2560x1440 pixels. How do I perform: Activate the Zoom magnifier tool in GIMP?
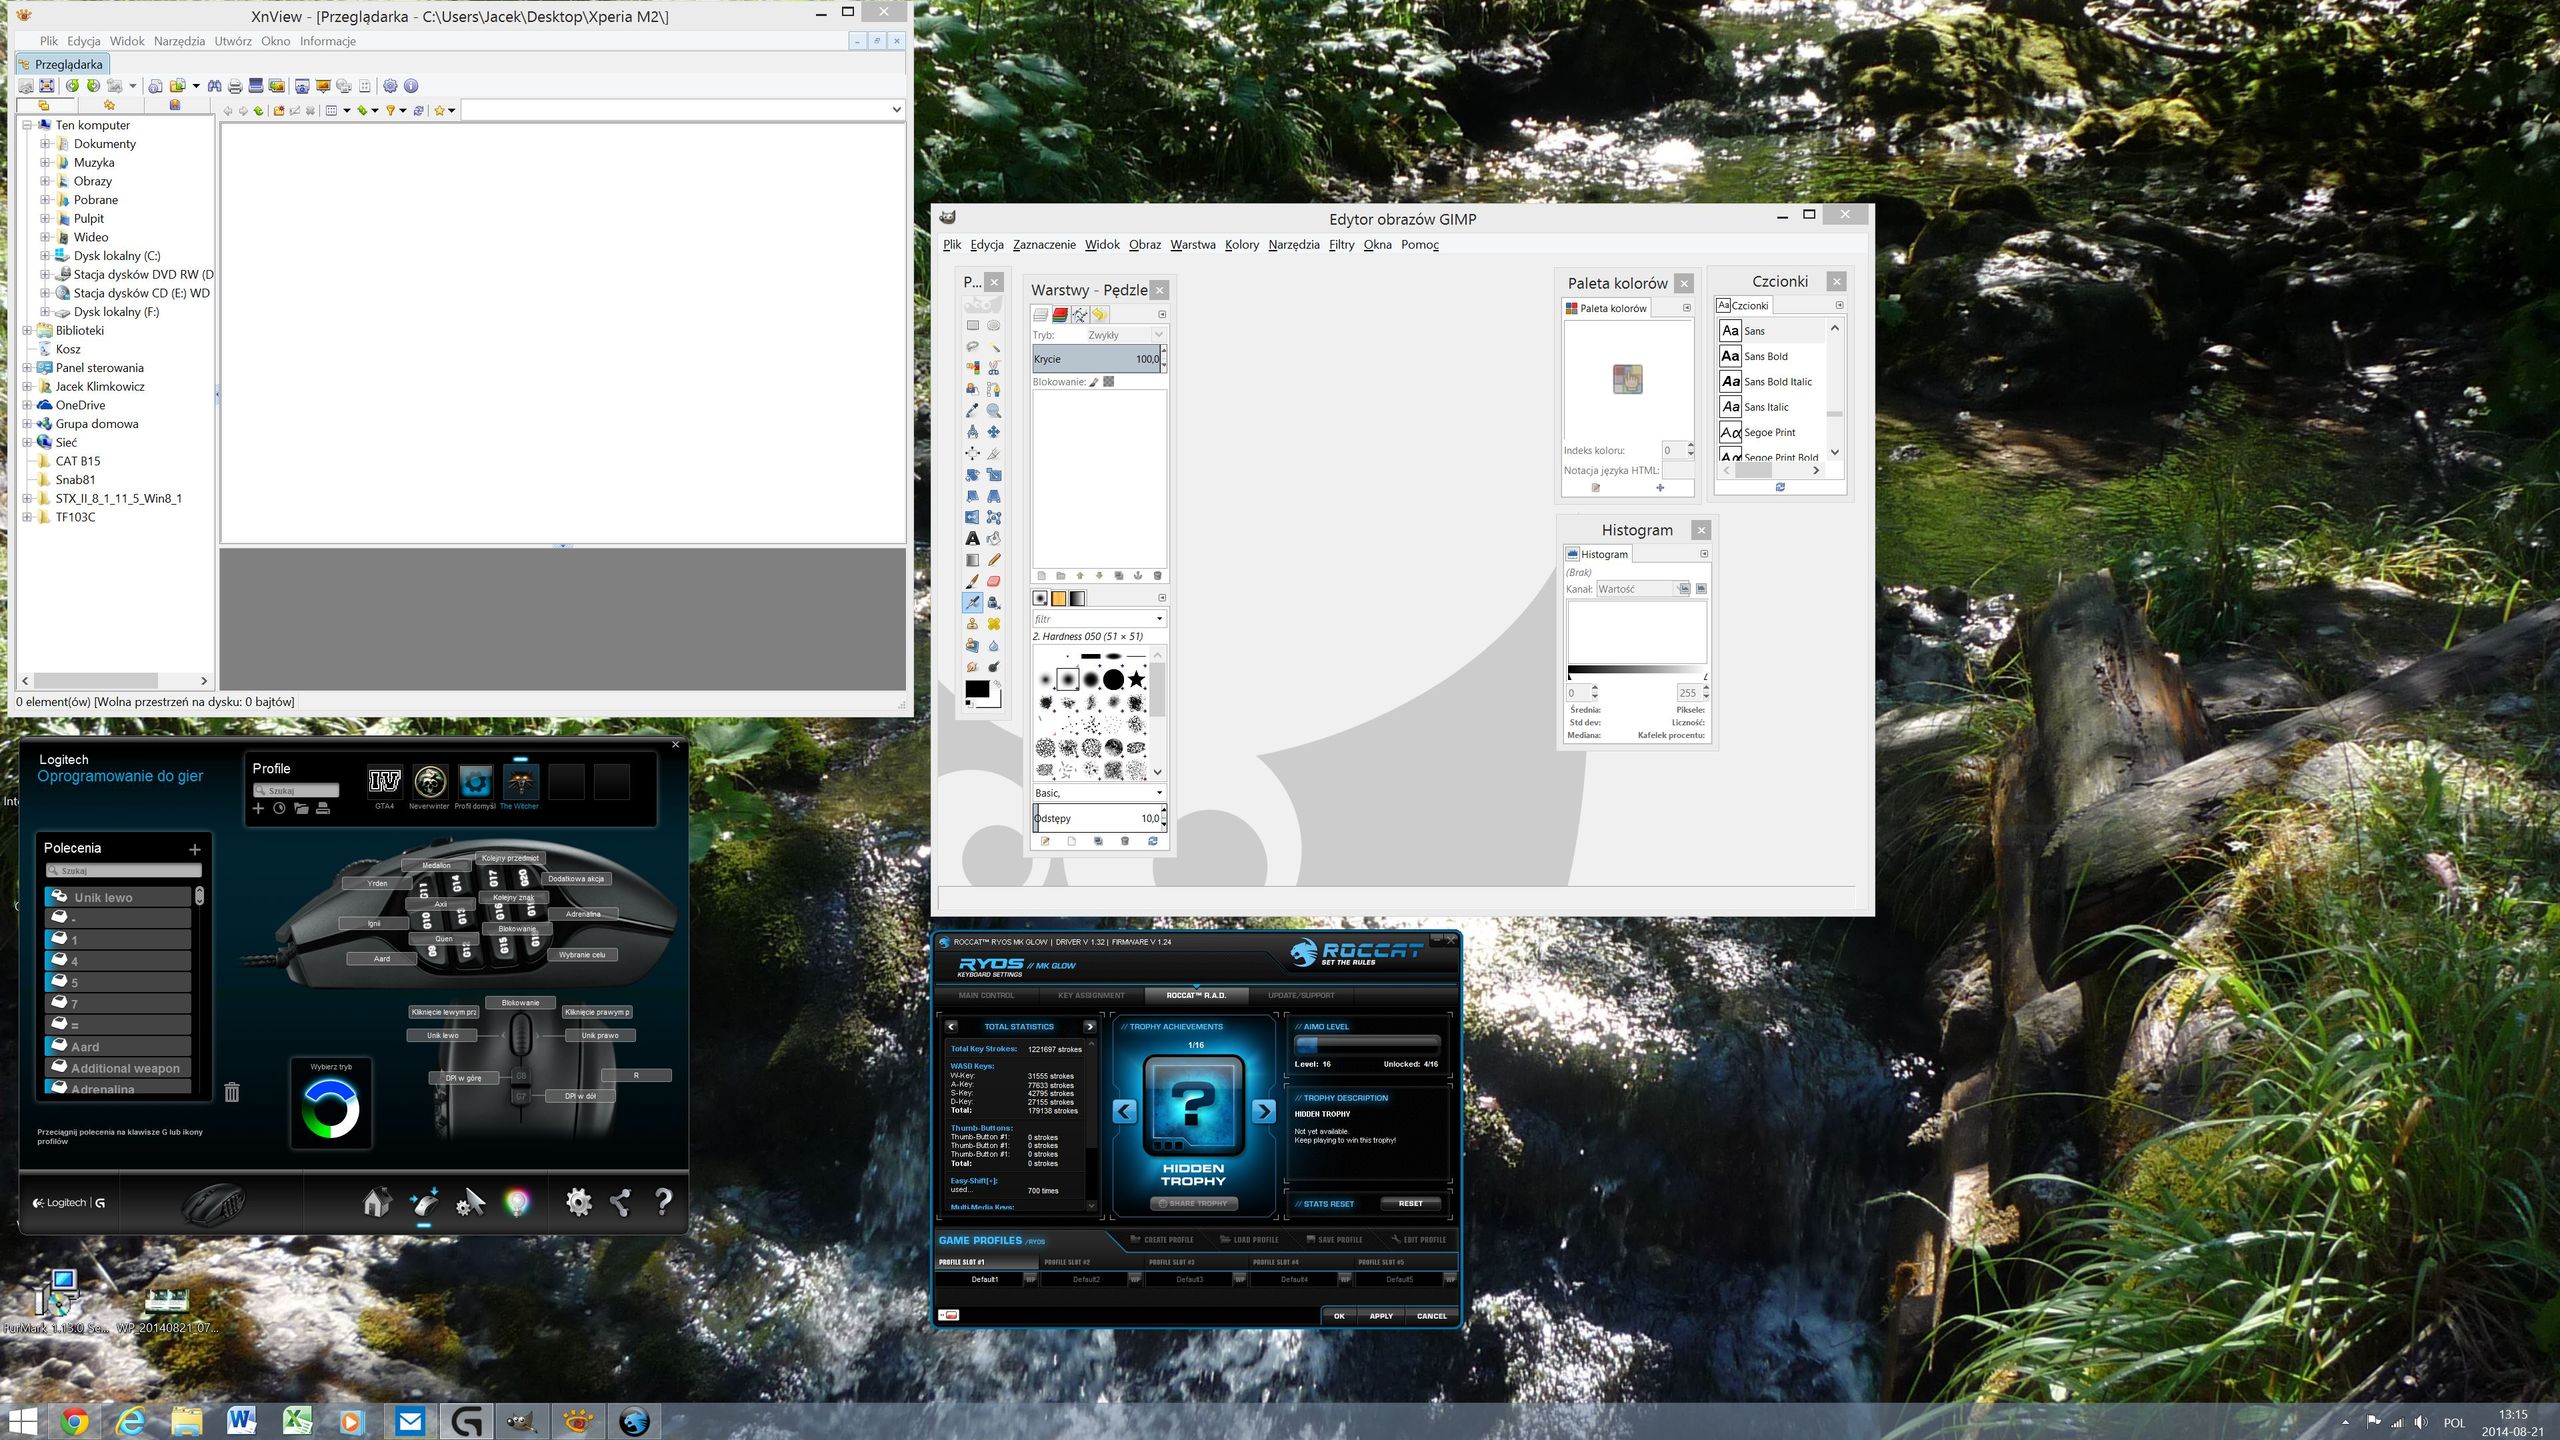coord(993,411)
